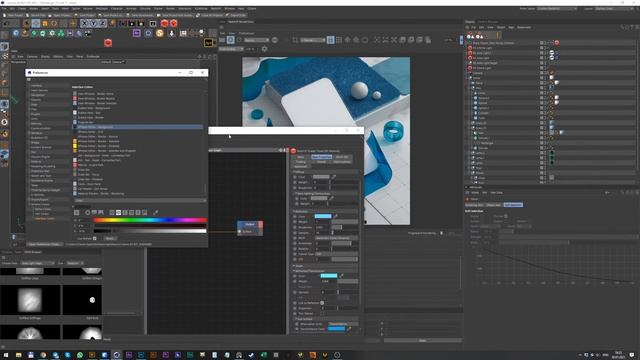The width and height of the screenshot is (640, 360).
Task: Open the viewport Display menu
Action: tap(45, 56)
